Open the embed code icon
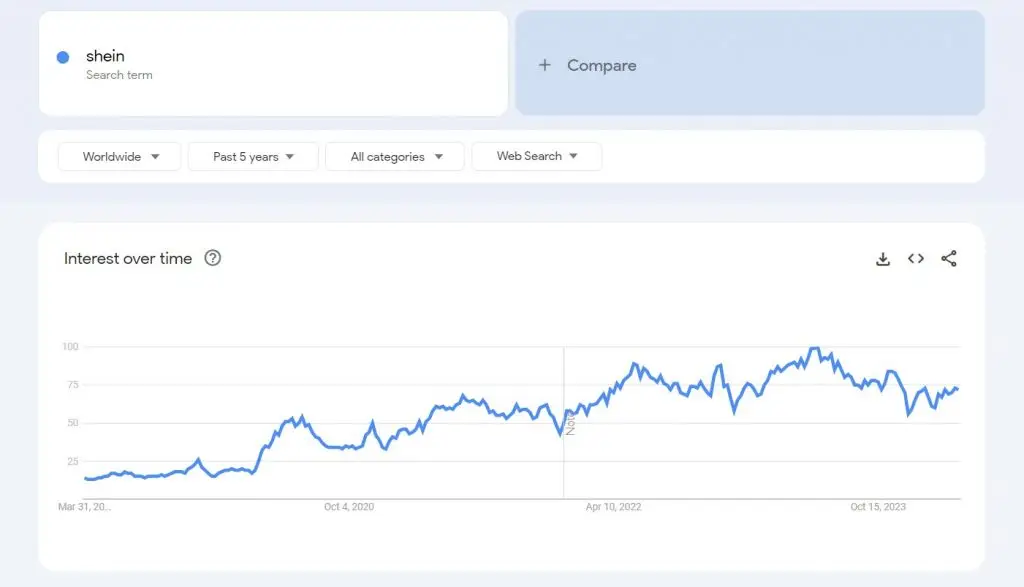Image resolution: width=1024 pixels, height=587 pixels. coord(916,259)
